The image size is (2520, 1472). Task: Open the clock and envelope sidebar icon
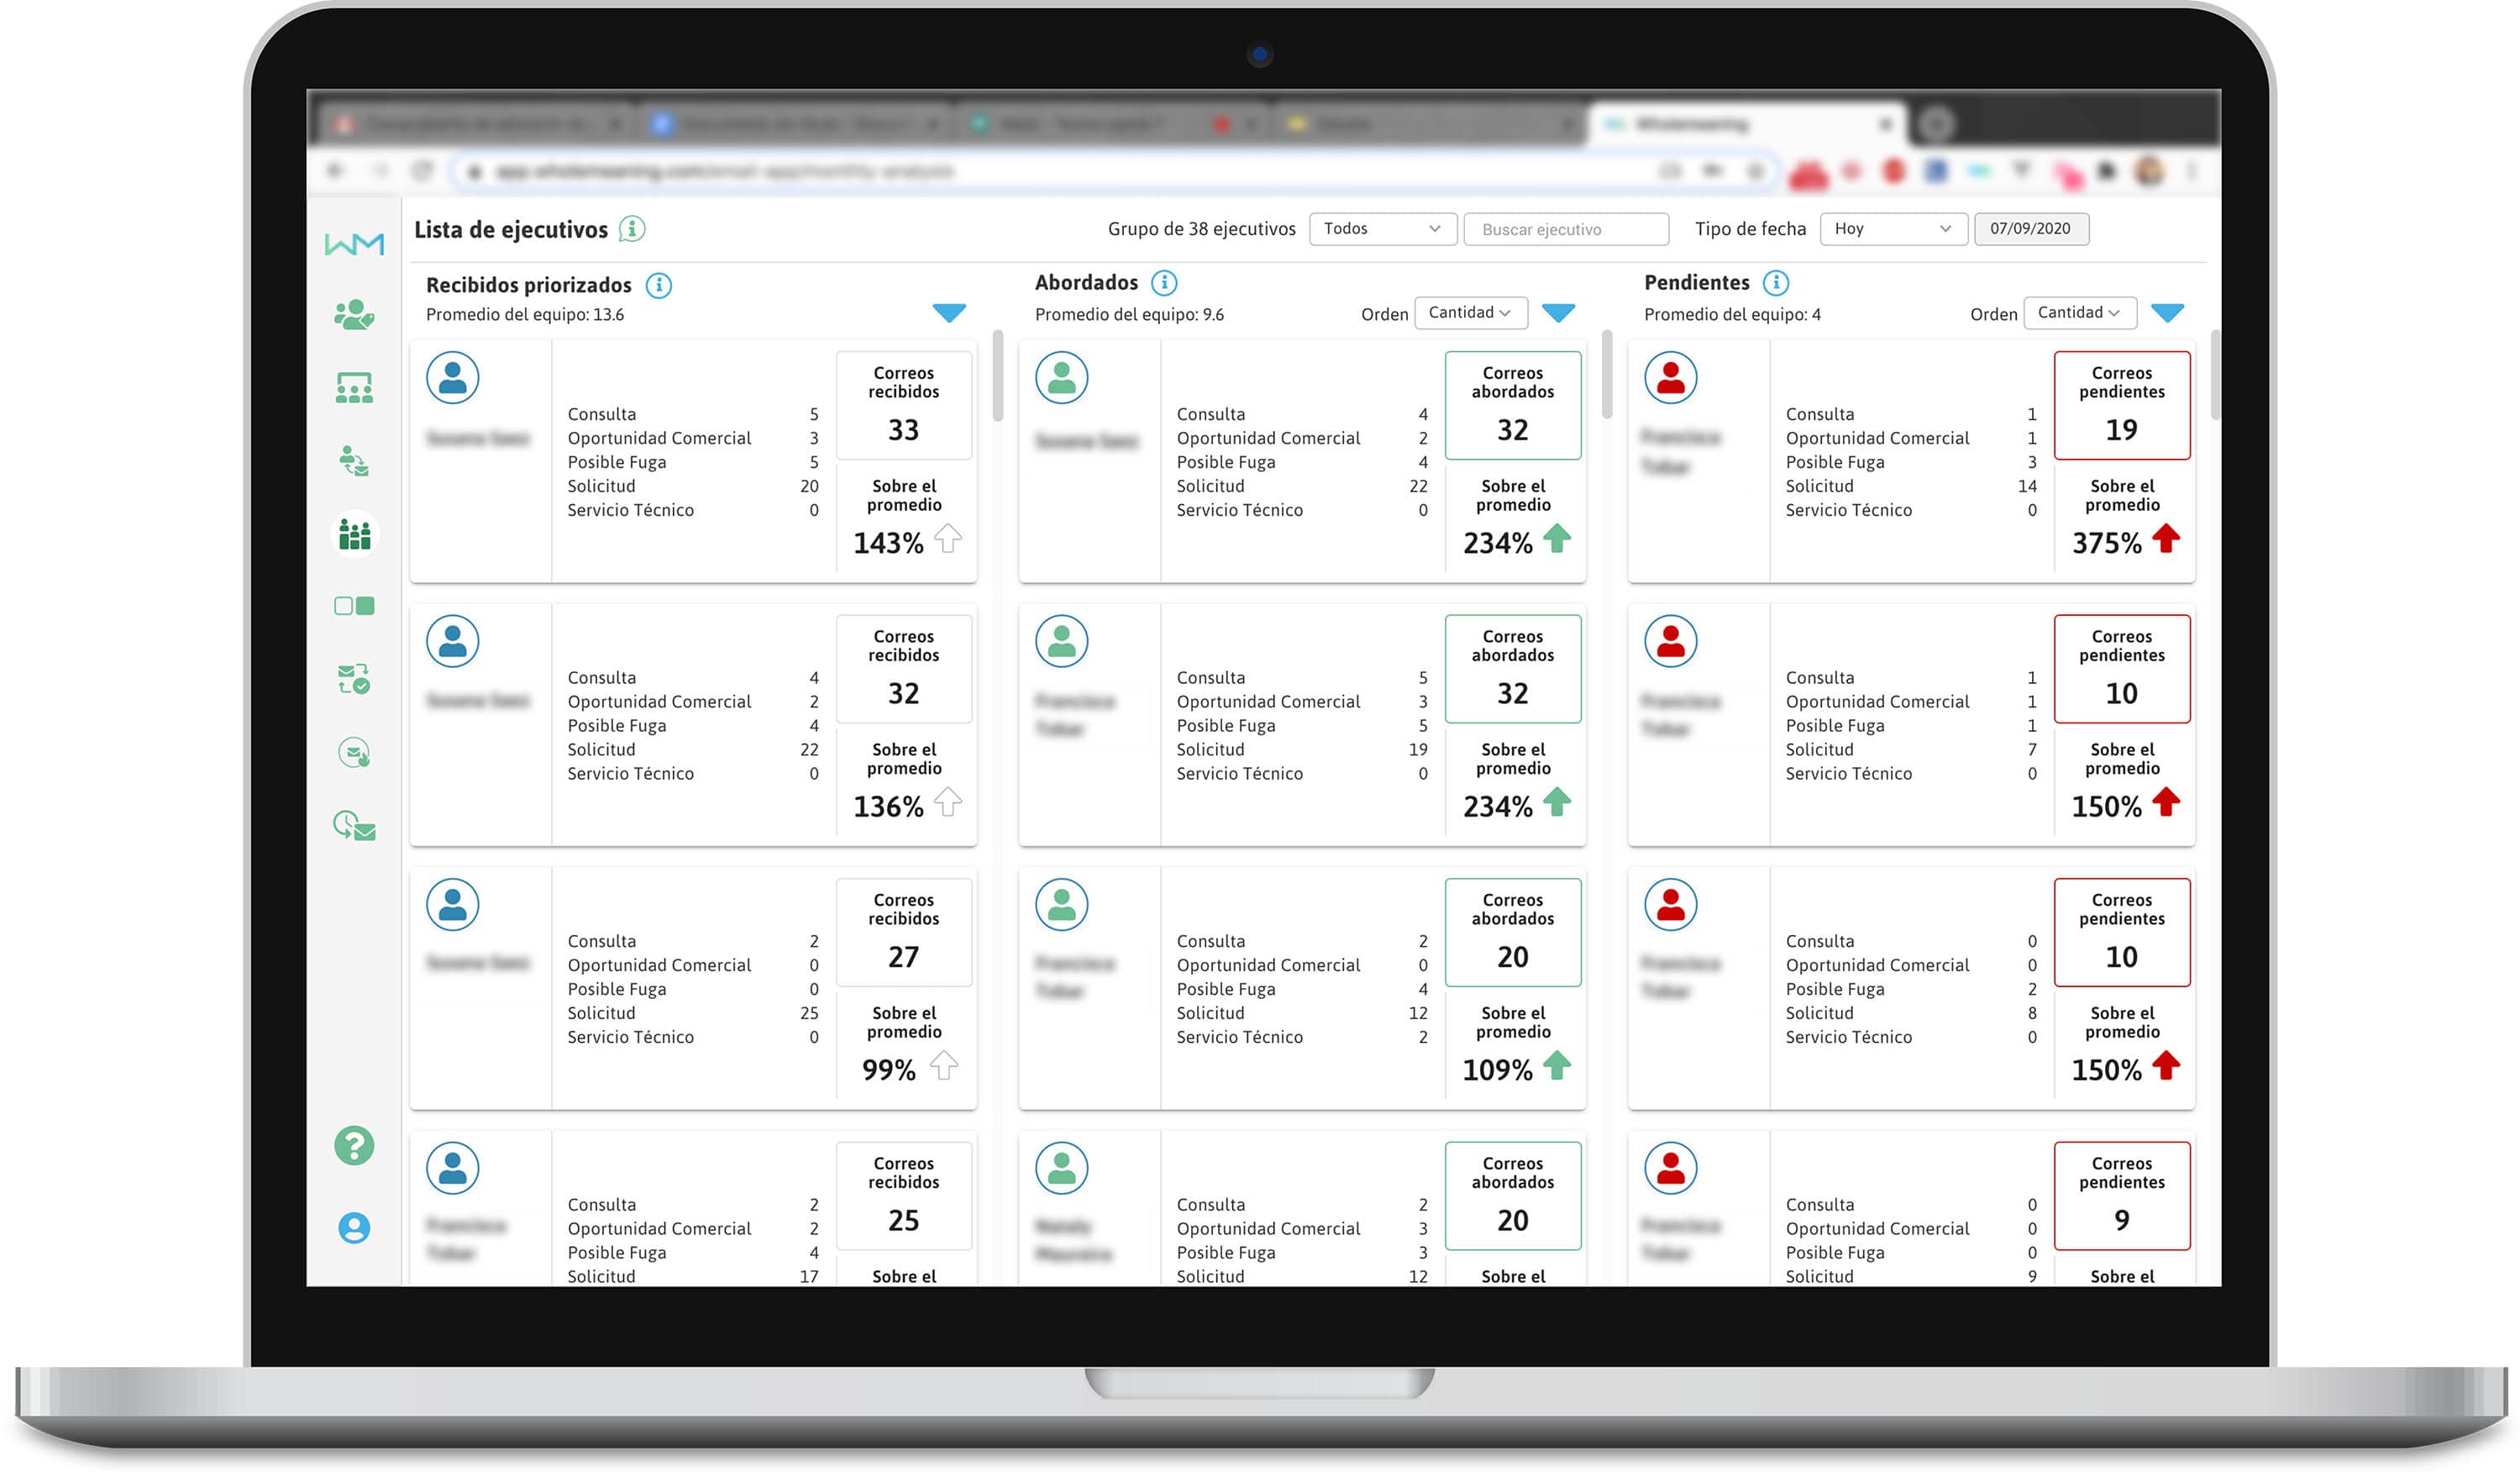[354, 826]
